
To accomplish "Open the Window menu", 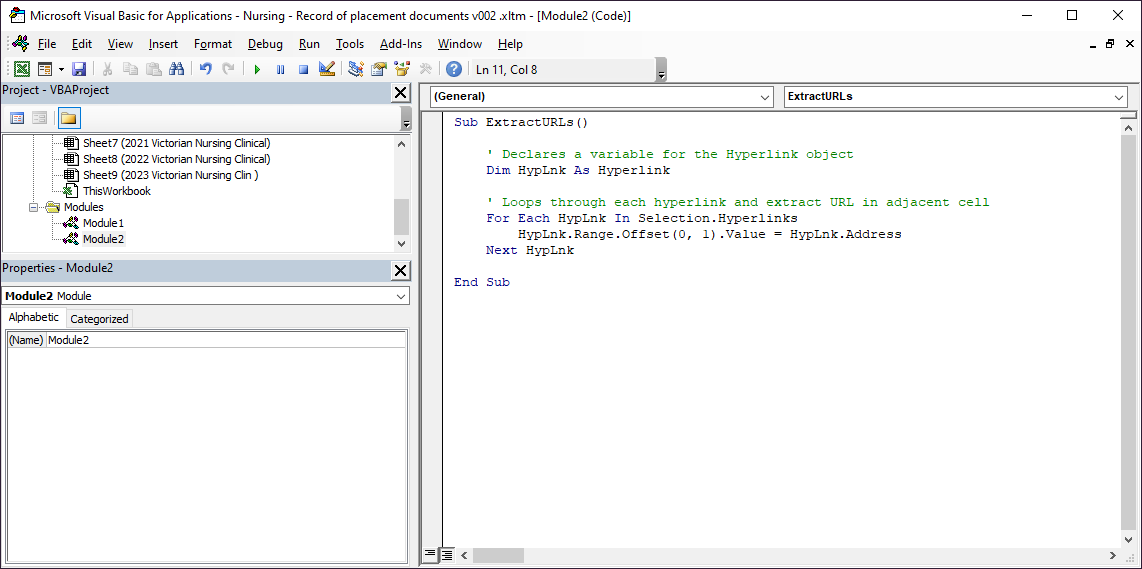I will point(460,44).
